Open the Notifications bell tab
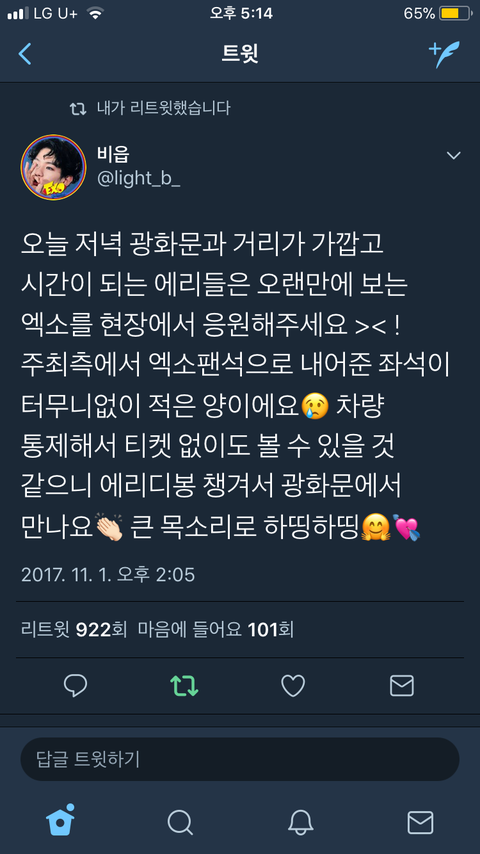 click(300, 822)
